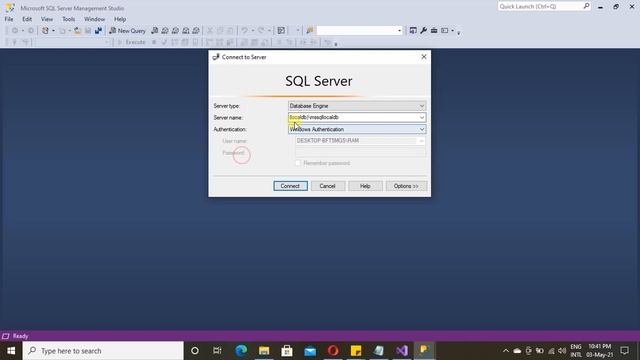Open the toolbar overflow options arrow
Viewport: 640px width, 360px height.
[458, 33]
